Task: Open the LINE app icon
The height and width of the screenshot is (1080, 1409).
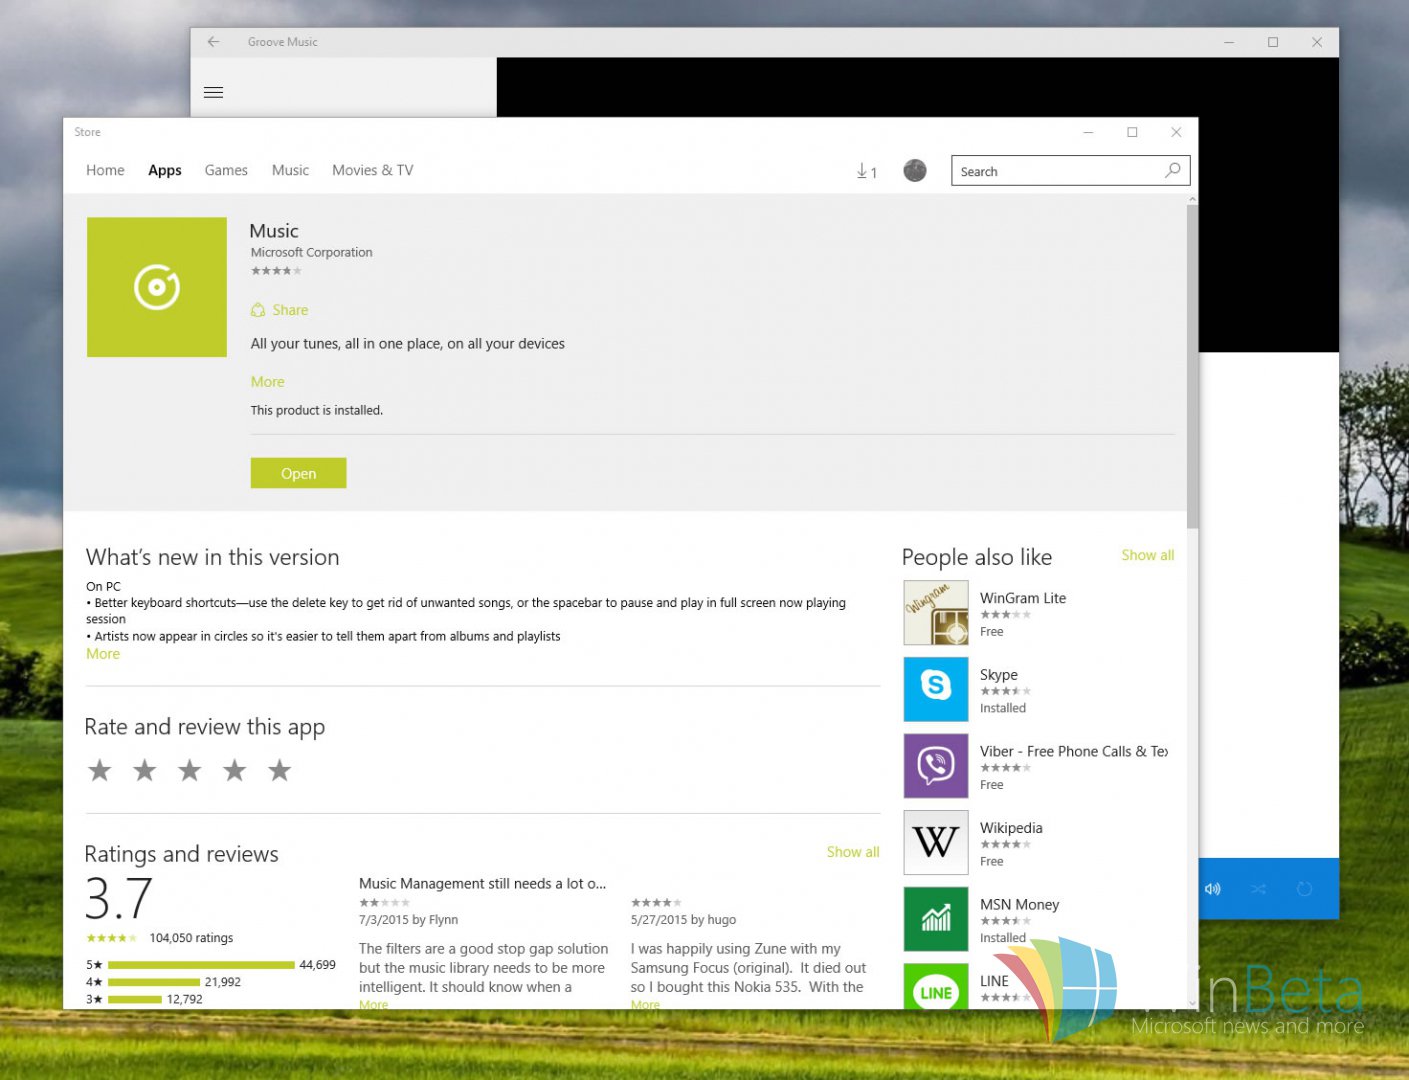Action: pos(936,986)
